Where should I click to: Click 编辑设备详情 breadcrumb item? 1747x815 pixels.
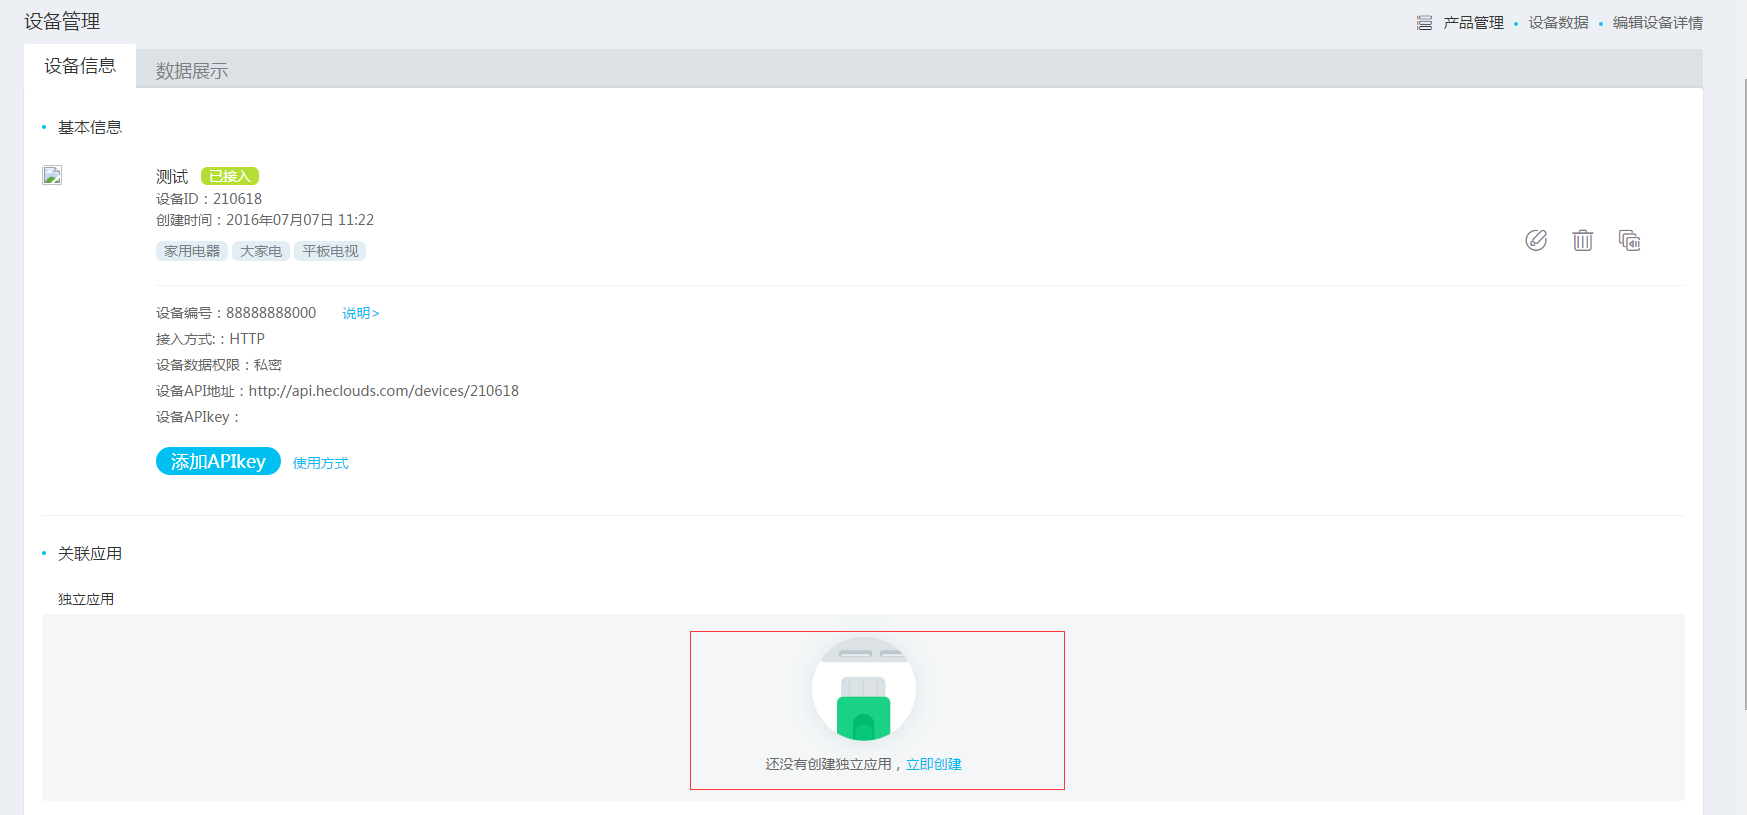tap(1657, 23)
